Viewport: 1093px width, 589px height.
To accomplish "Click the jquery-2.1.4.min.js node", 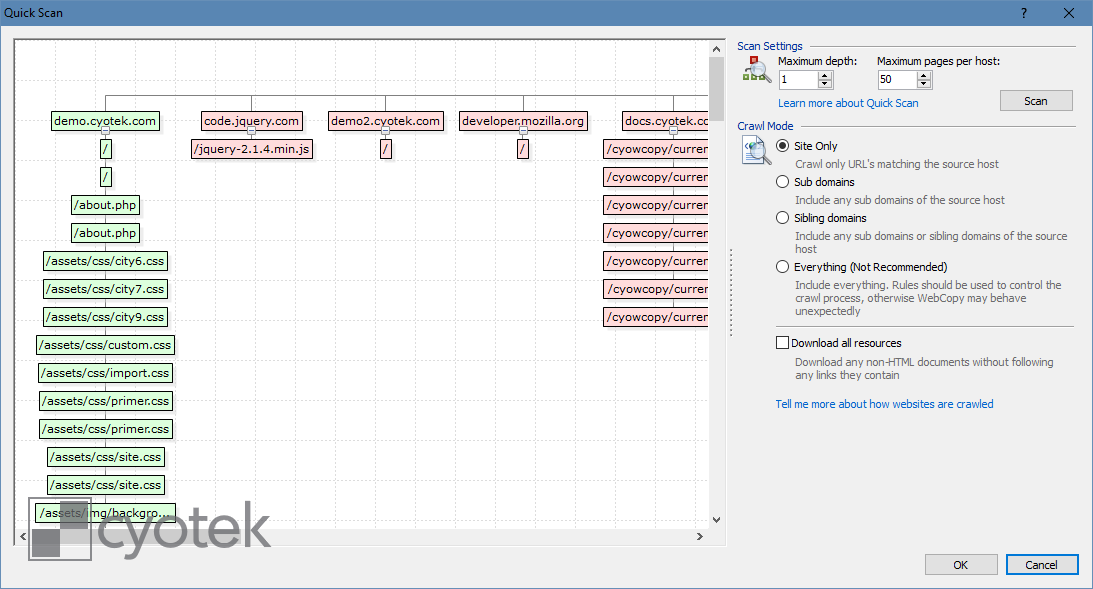I will point(251,148).
